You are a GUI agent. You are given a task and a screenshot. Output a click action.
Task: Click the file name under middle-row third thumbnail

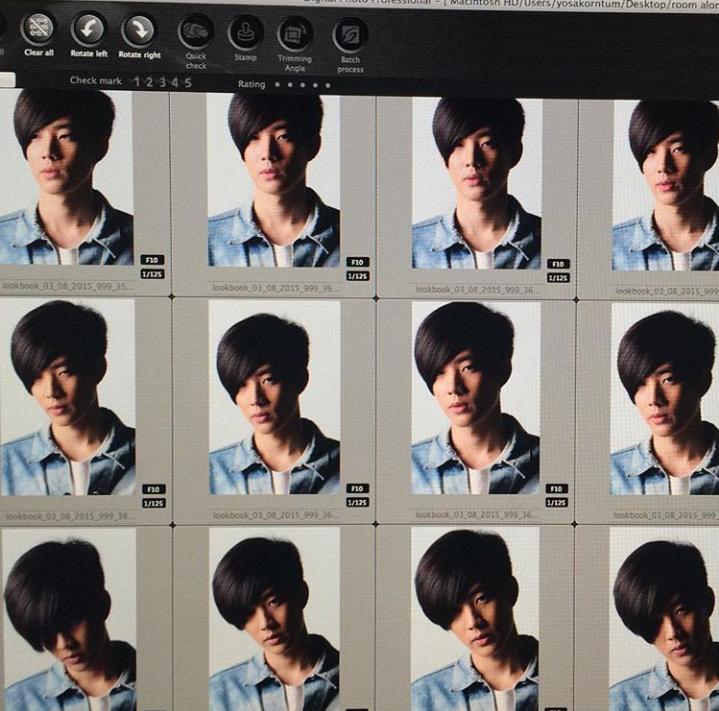click(476, 515)
